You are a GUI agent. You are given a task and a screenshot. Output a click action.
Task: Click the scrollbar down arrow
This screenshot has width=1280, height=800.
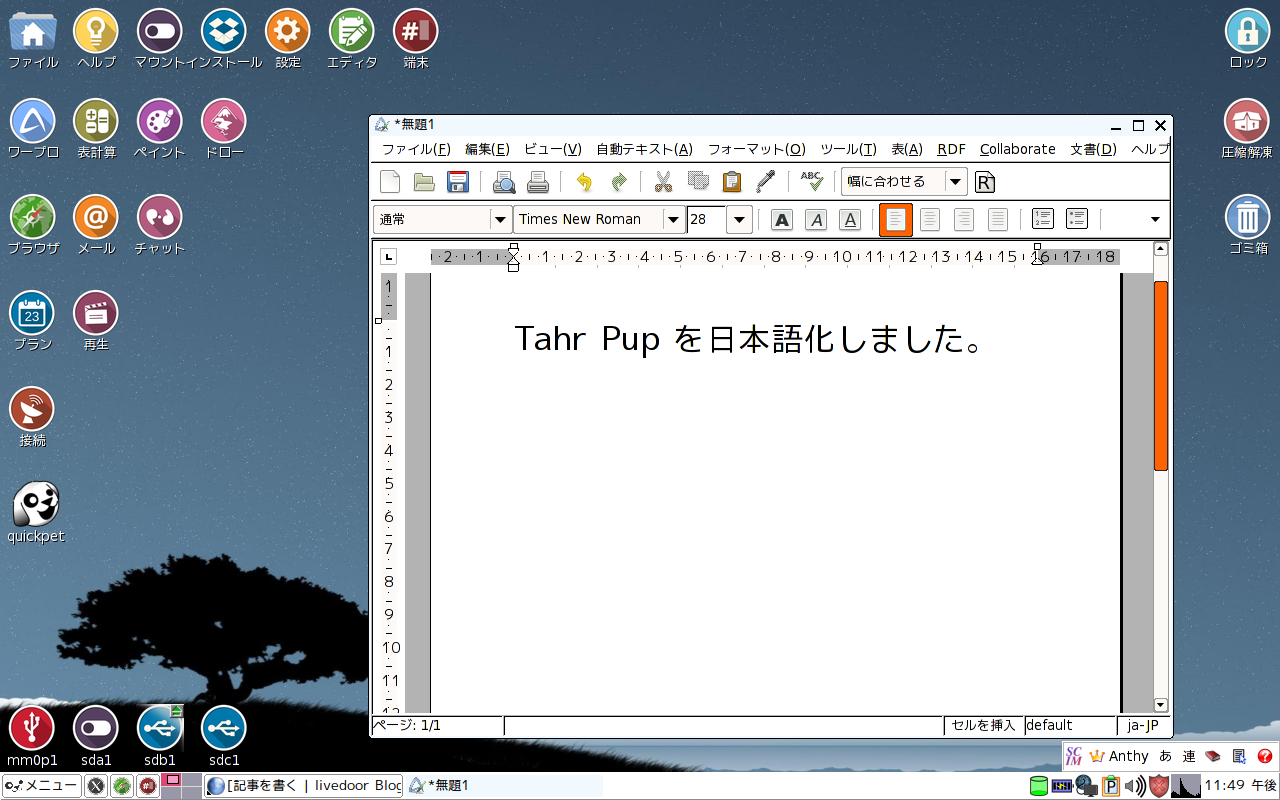1161,704
